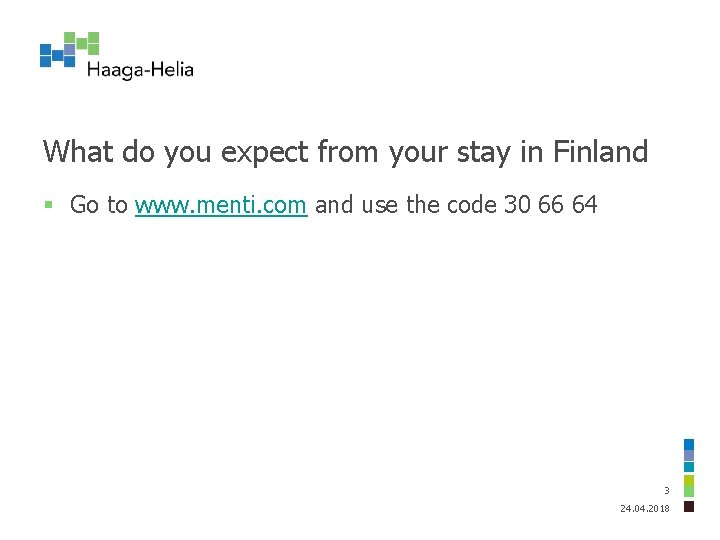Click the word 'What' starting the title
The height and width of the screenshot is (540, 720).
coord(78,151)
